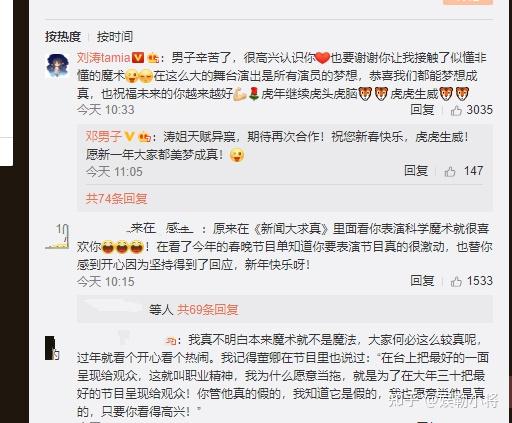Image resolution: width=512 pixels, height=423 pixels.
Task: Like 刘涛tamia's comment via thumbs-up icon
Action: [456, 110]
